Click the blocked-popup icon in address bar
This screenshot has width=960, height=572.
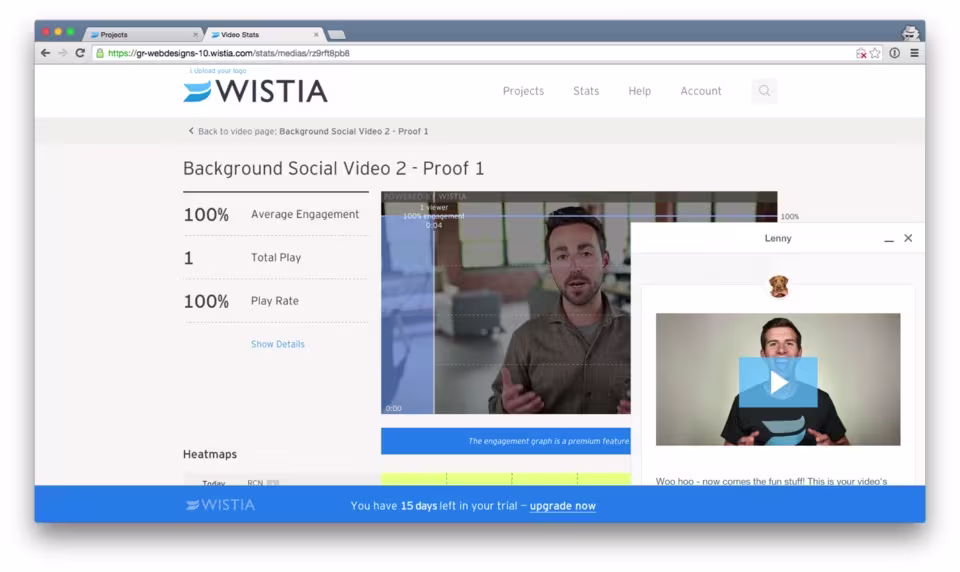pyautogui.click(x=861, y=53)
